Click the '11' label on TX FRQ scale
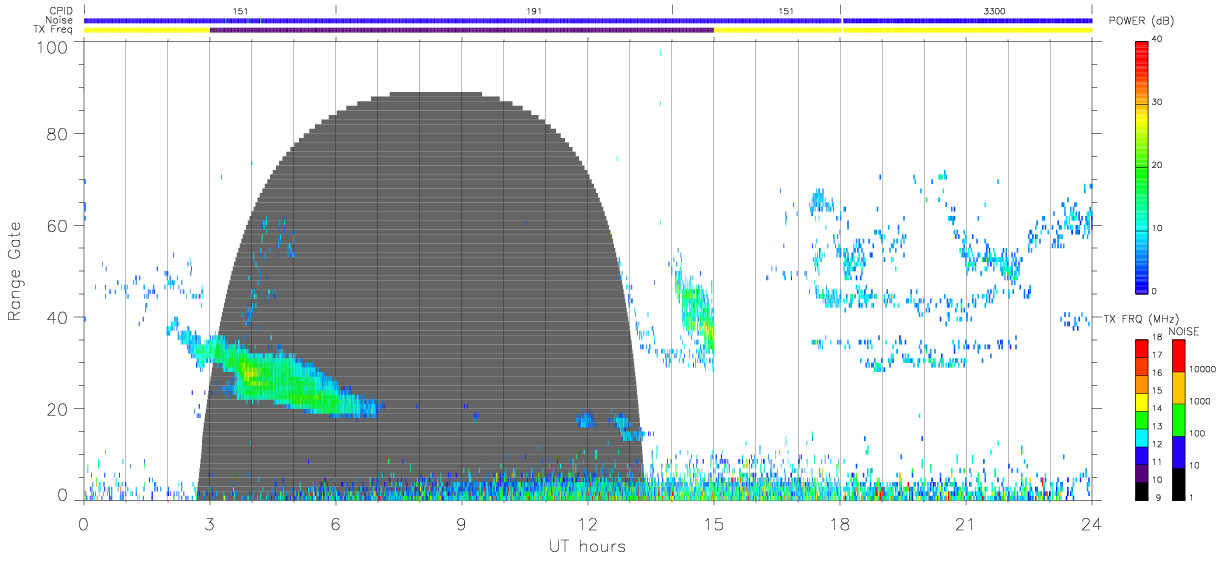1228x567 pixels. point(1158,462)
